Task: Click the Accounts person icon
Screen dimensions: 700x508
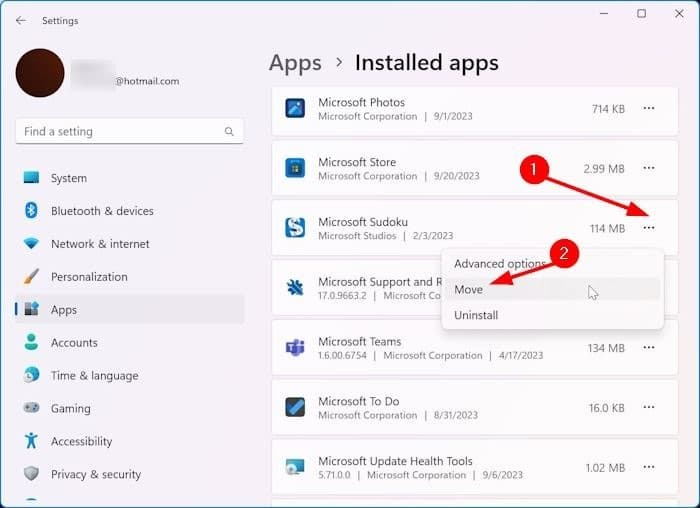Action: (x=31, y=342)
